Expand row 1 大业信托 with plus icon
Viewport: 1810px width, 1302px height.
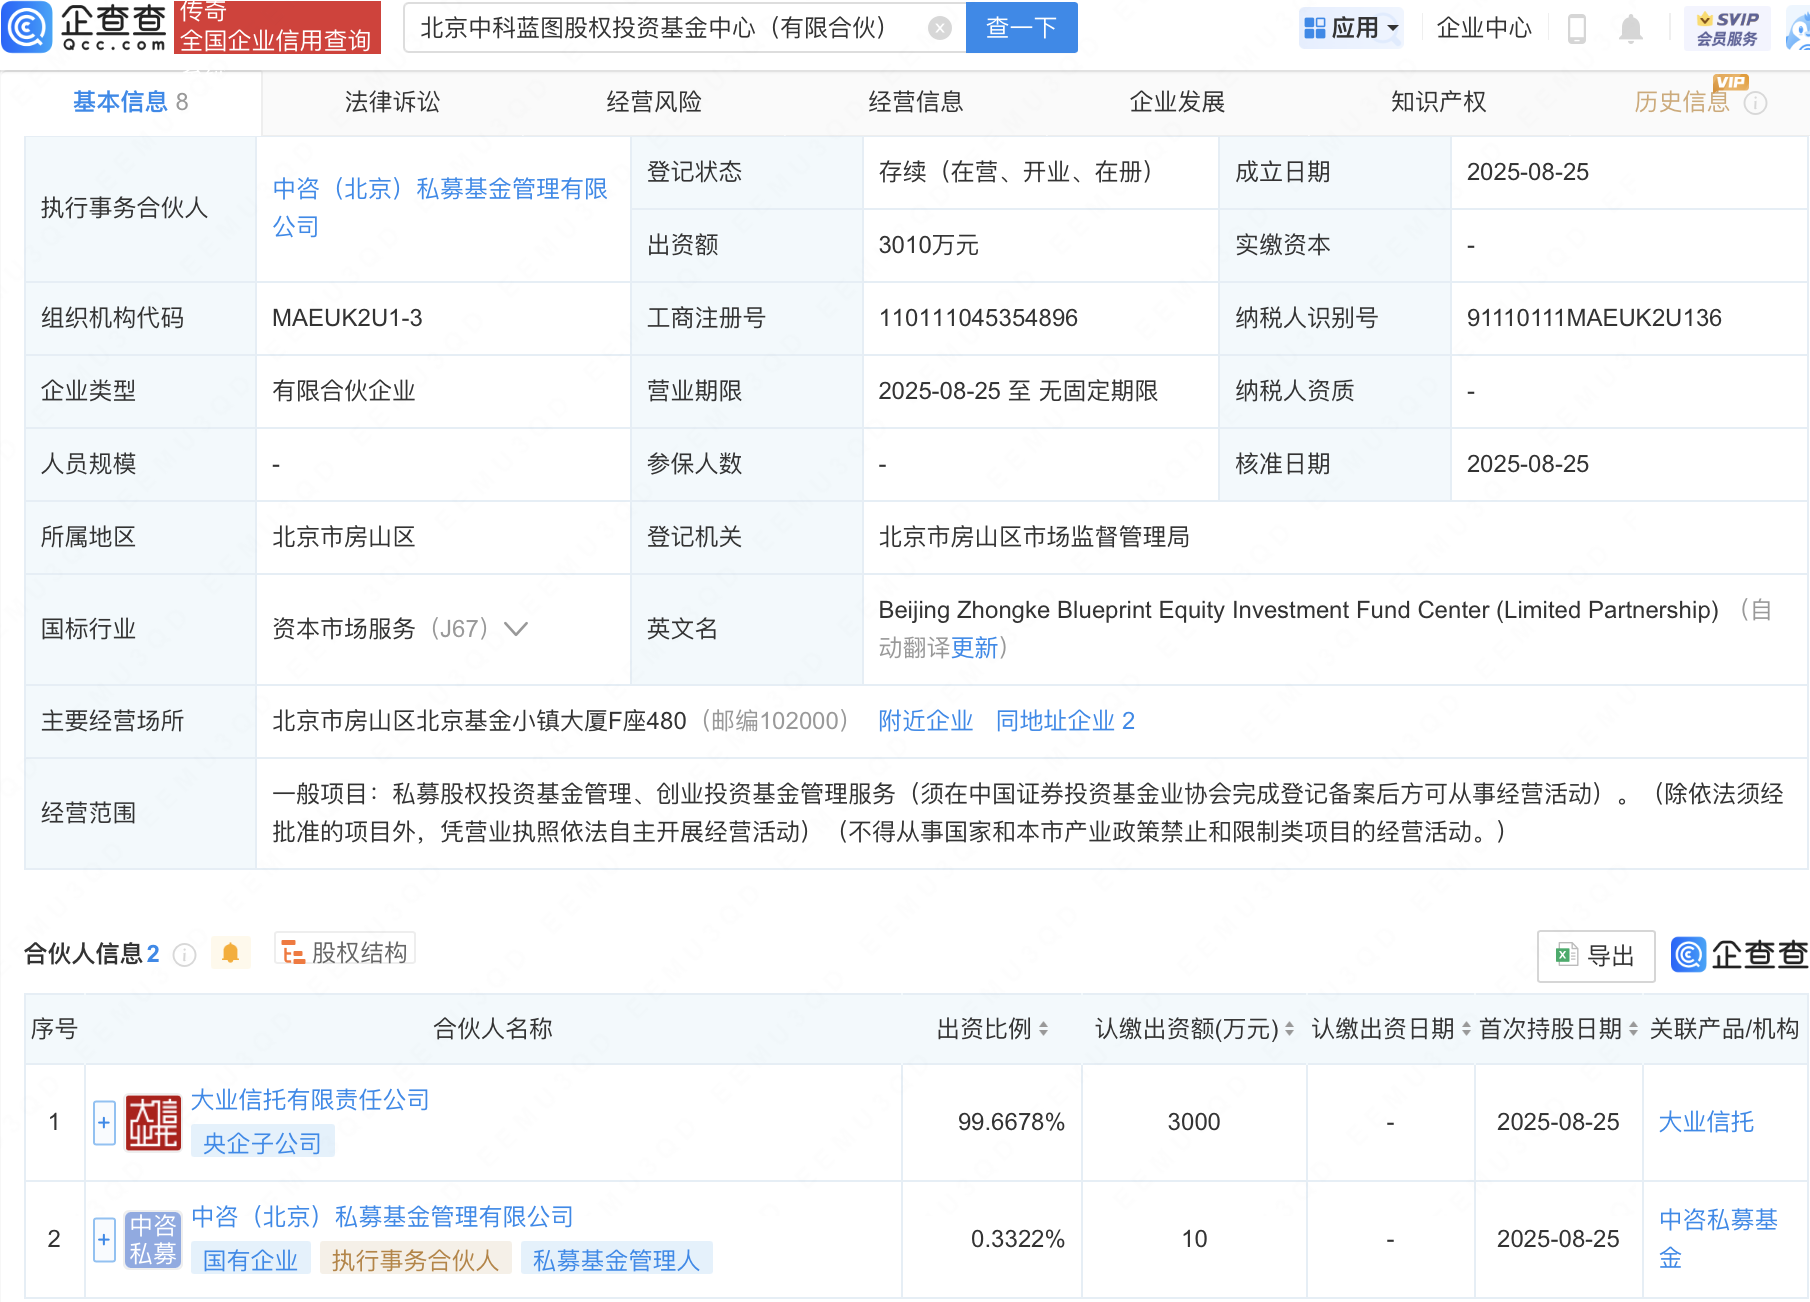coord(104,1123)
